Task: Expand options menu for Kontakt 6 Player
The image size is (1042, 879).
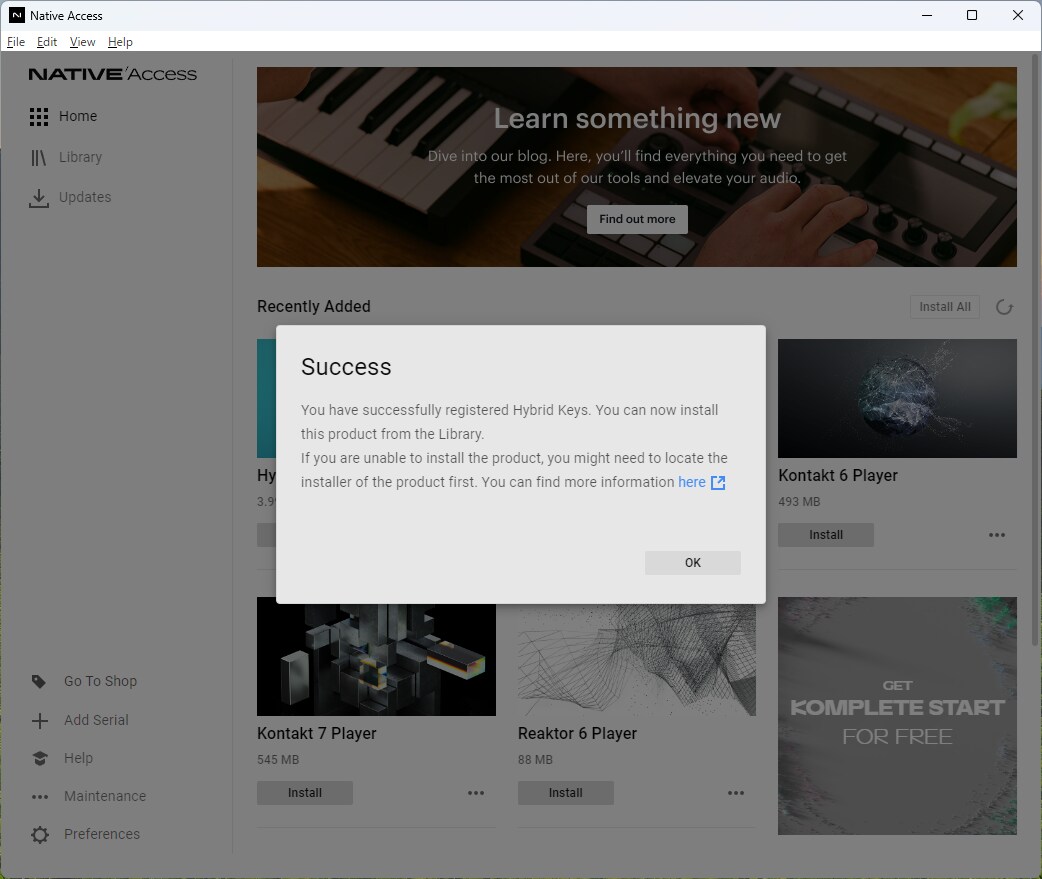Action: [997, 535]
